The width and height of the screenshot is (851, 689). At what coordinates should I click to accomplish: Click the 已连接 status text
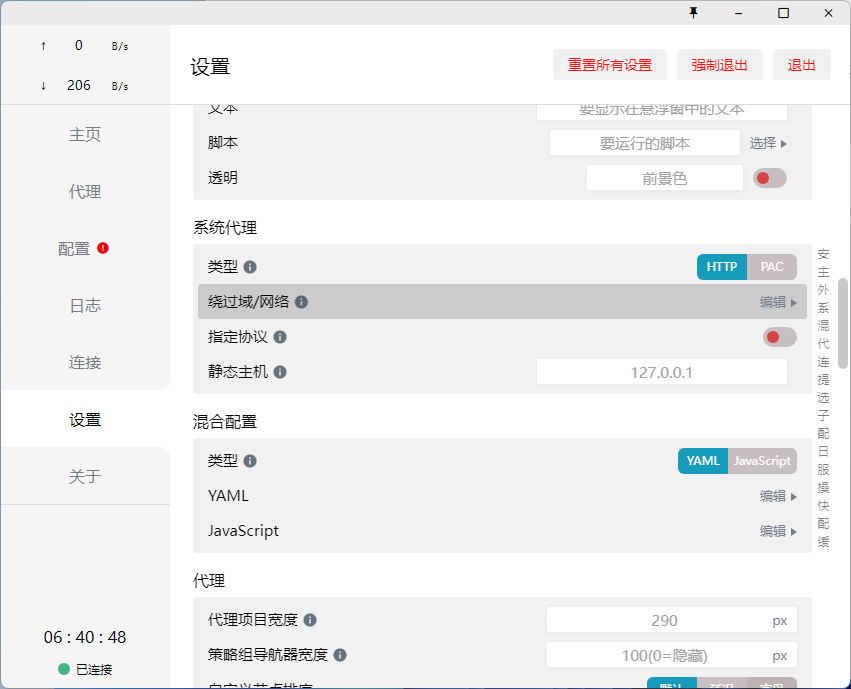[x=94, y=669]
